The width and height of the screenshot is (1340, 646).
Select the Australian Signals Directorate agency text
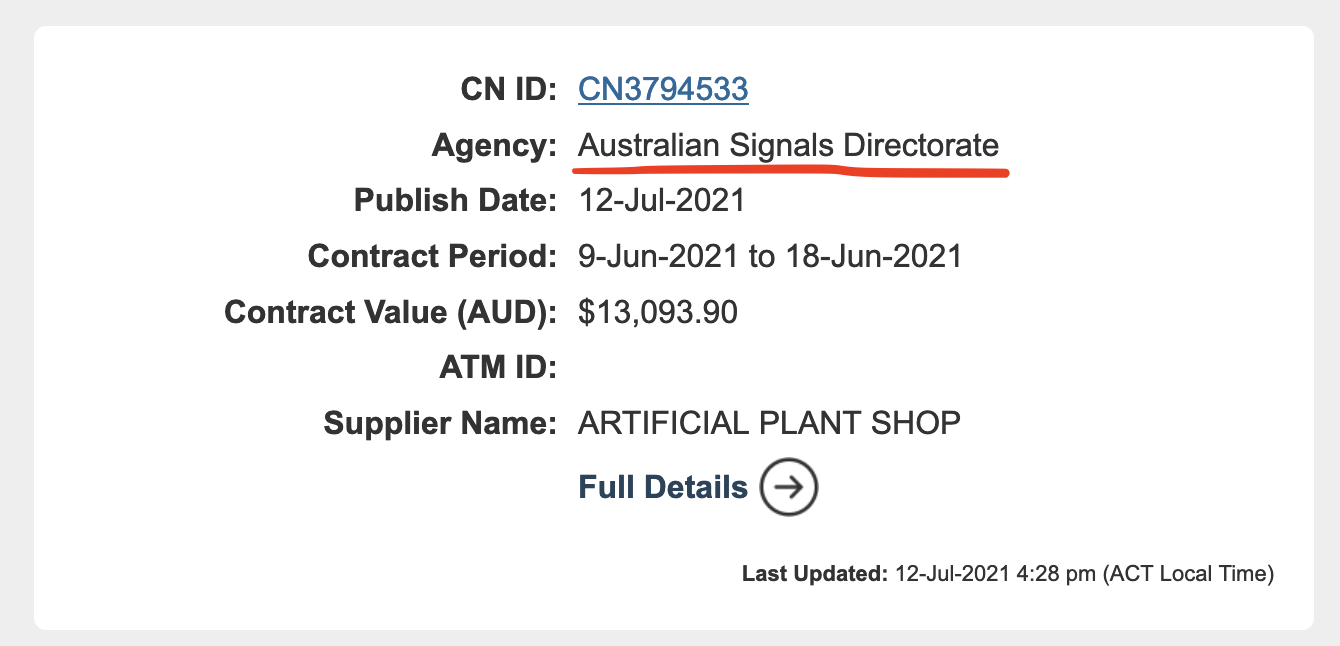[789, 145]
